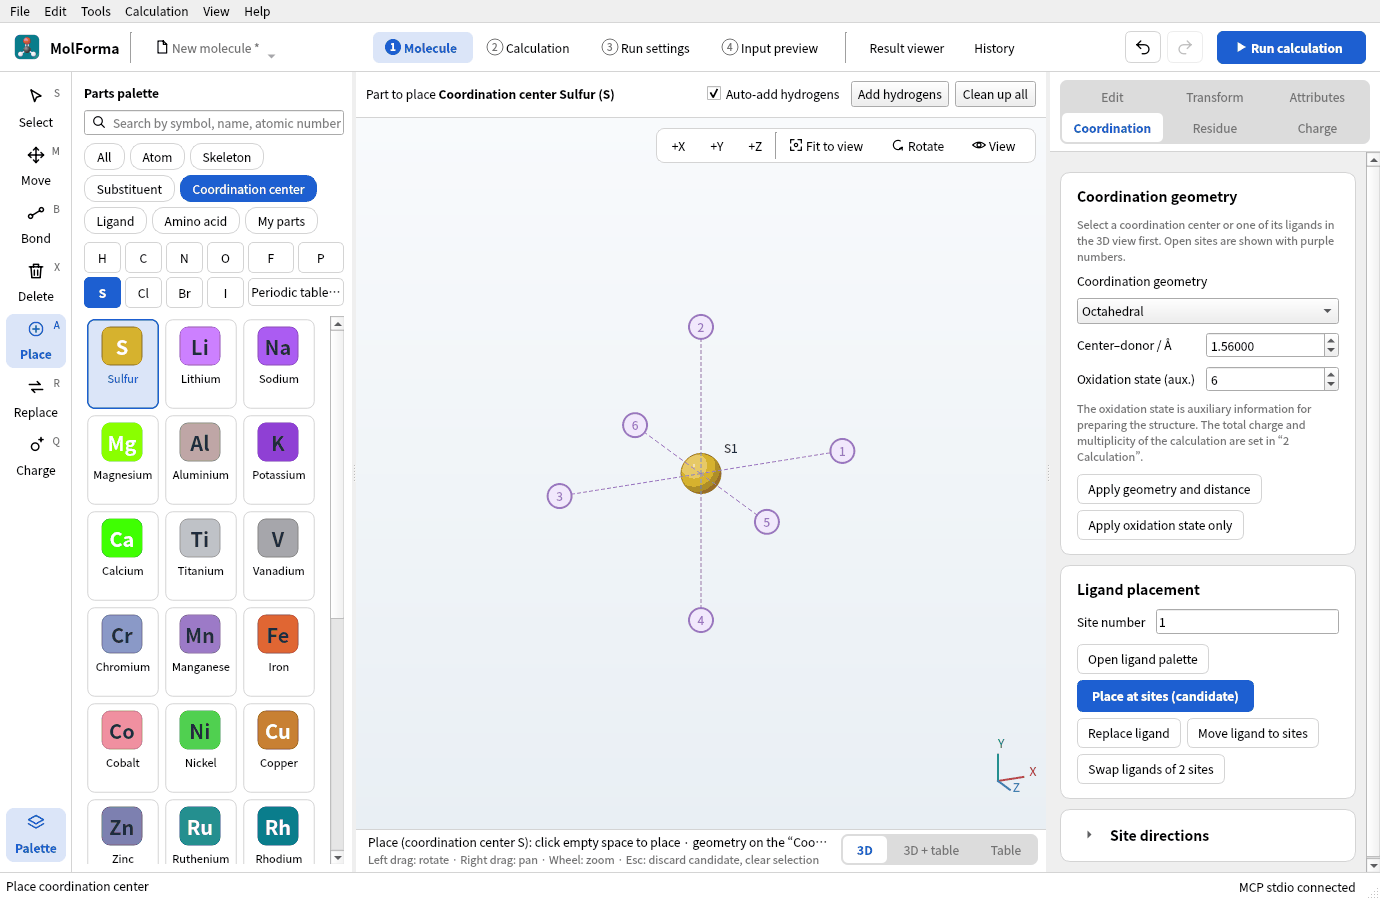The image size is (1380, 900).
Task: Select the Copper element tile
Action: click(279, 748)
